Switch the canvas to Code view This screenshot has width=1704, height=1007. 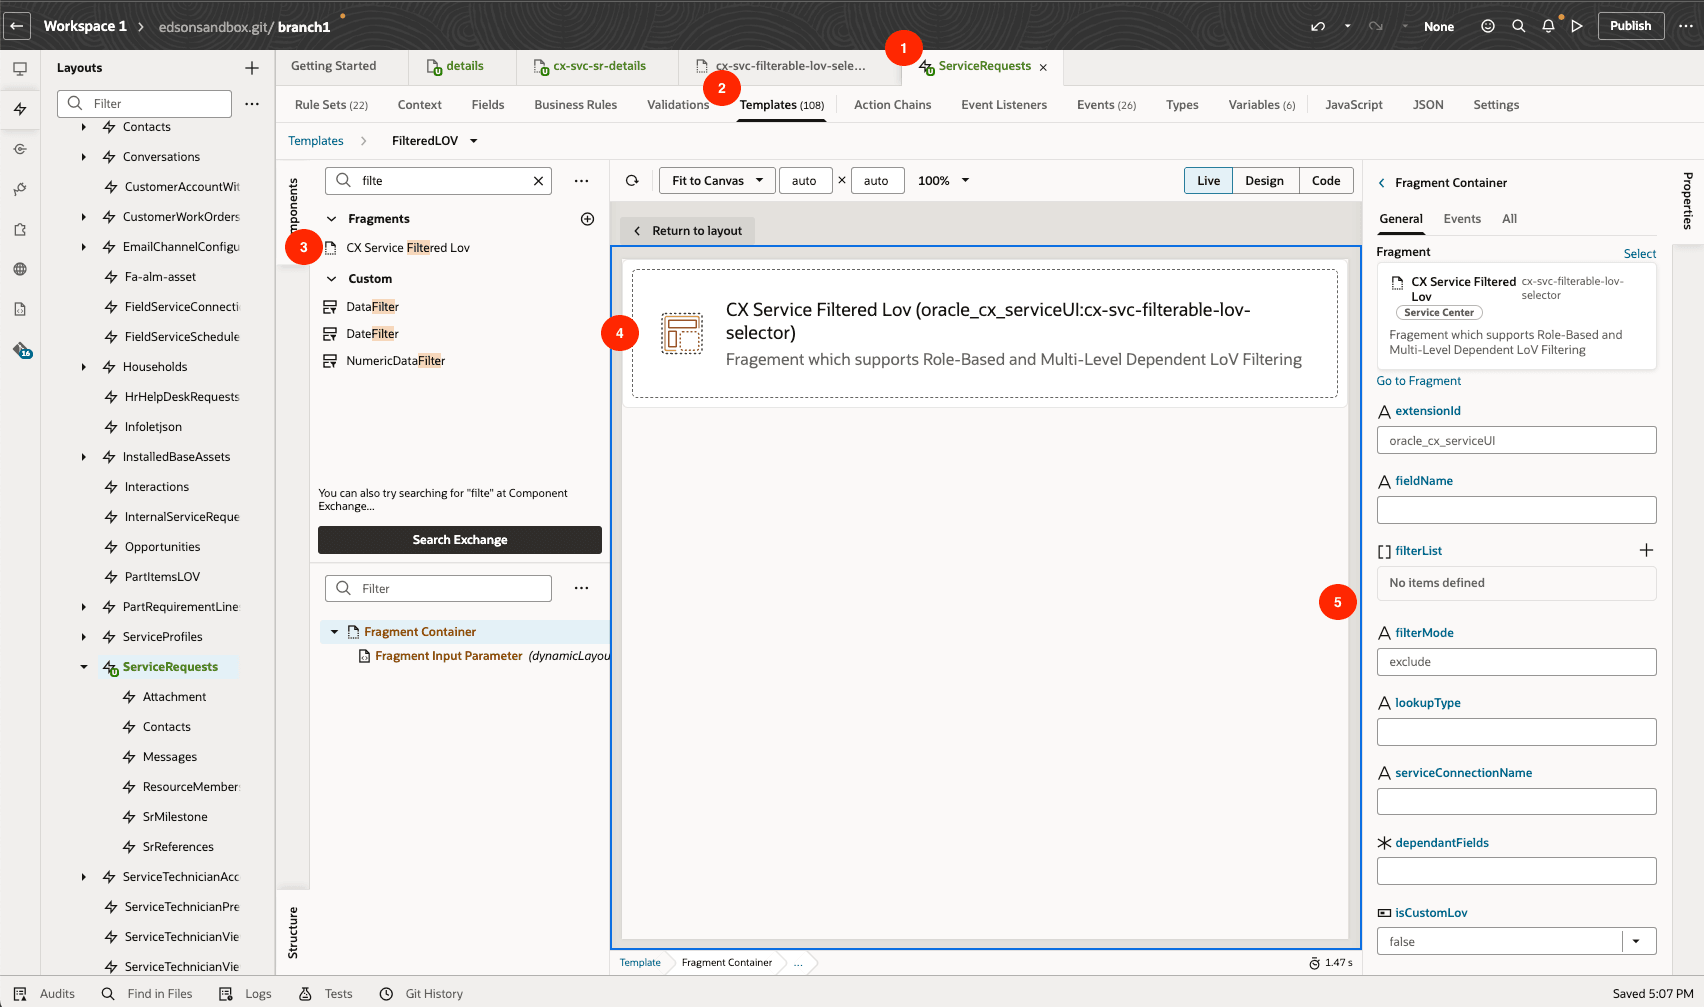point(1326,180)
